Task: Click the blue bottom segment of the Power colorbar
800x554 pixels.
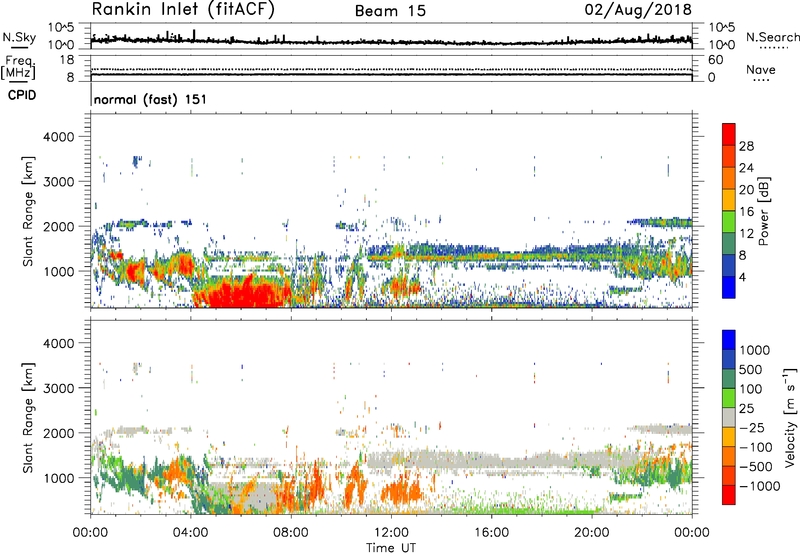Action: 729,287
